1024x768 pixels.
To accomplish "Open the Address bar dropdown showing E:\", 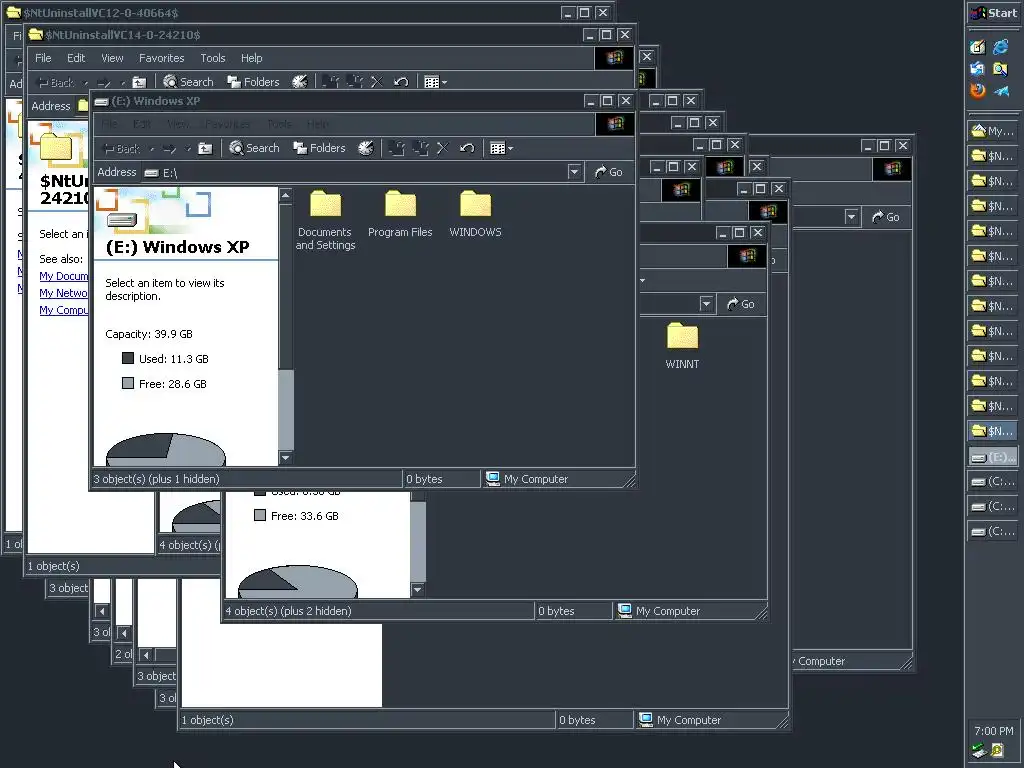I will tap(574, 172).
